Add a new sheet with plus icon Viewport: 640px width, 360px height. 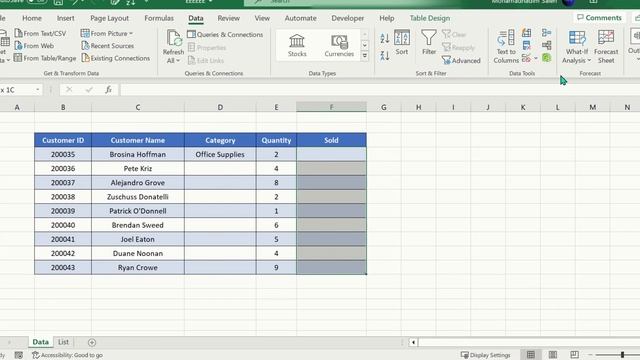coord(92,342)
